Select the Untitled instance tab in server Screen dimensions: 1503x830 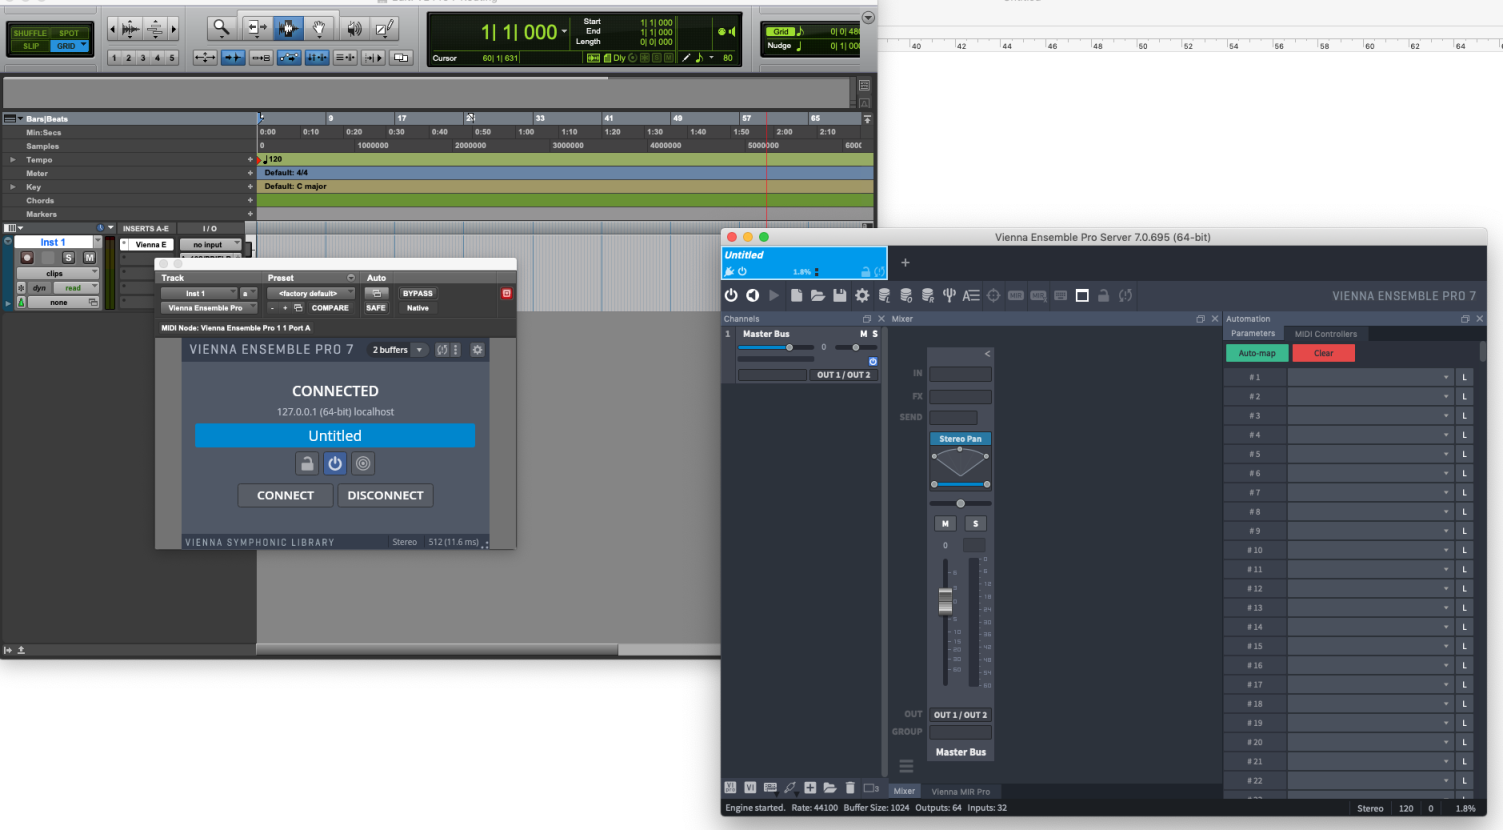[x=804, y=263]
